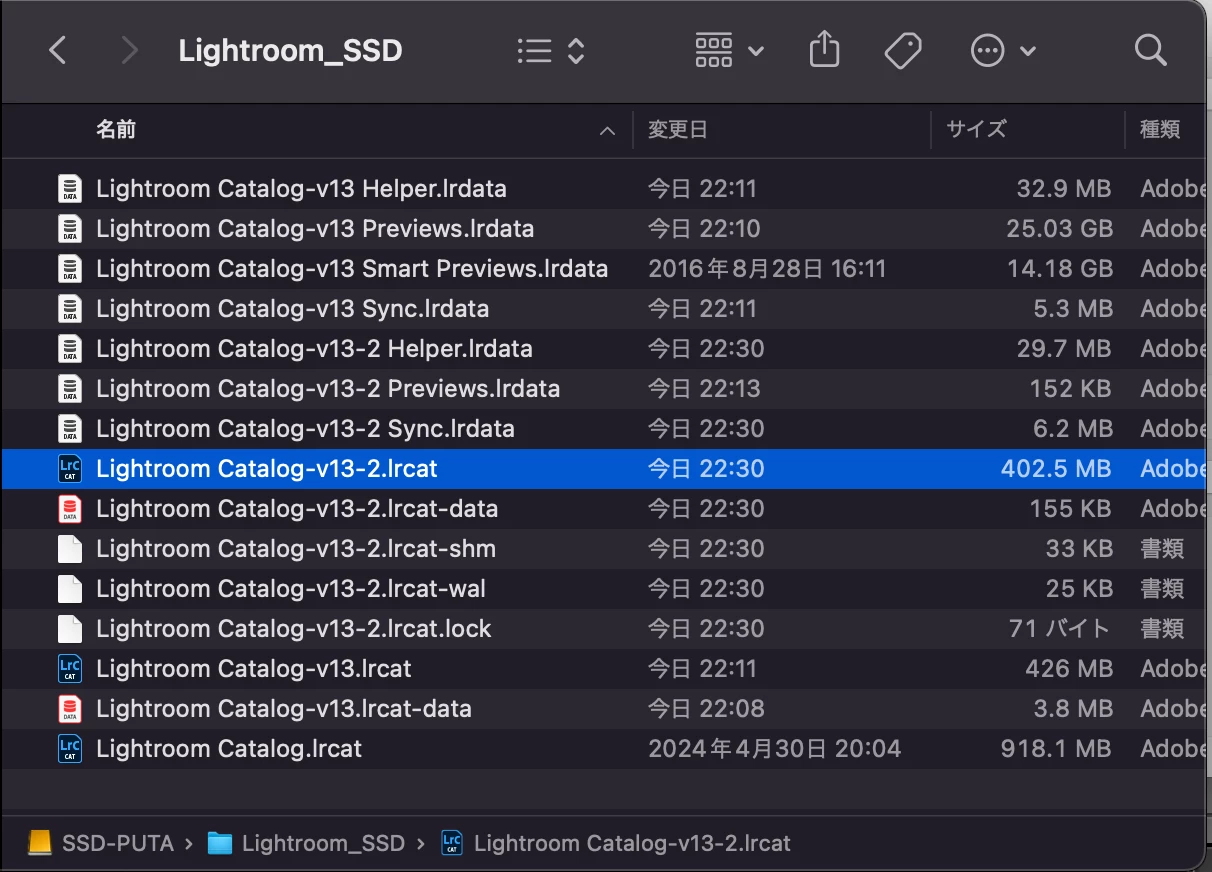Image resolution: width=1212 pixels, height=872 pixels.
Task: Click icon of Lightroom Catalog-v13 Sync.lrdata
Action: (x=70, y=309)
